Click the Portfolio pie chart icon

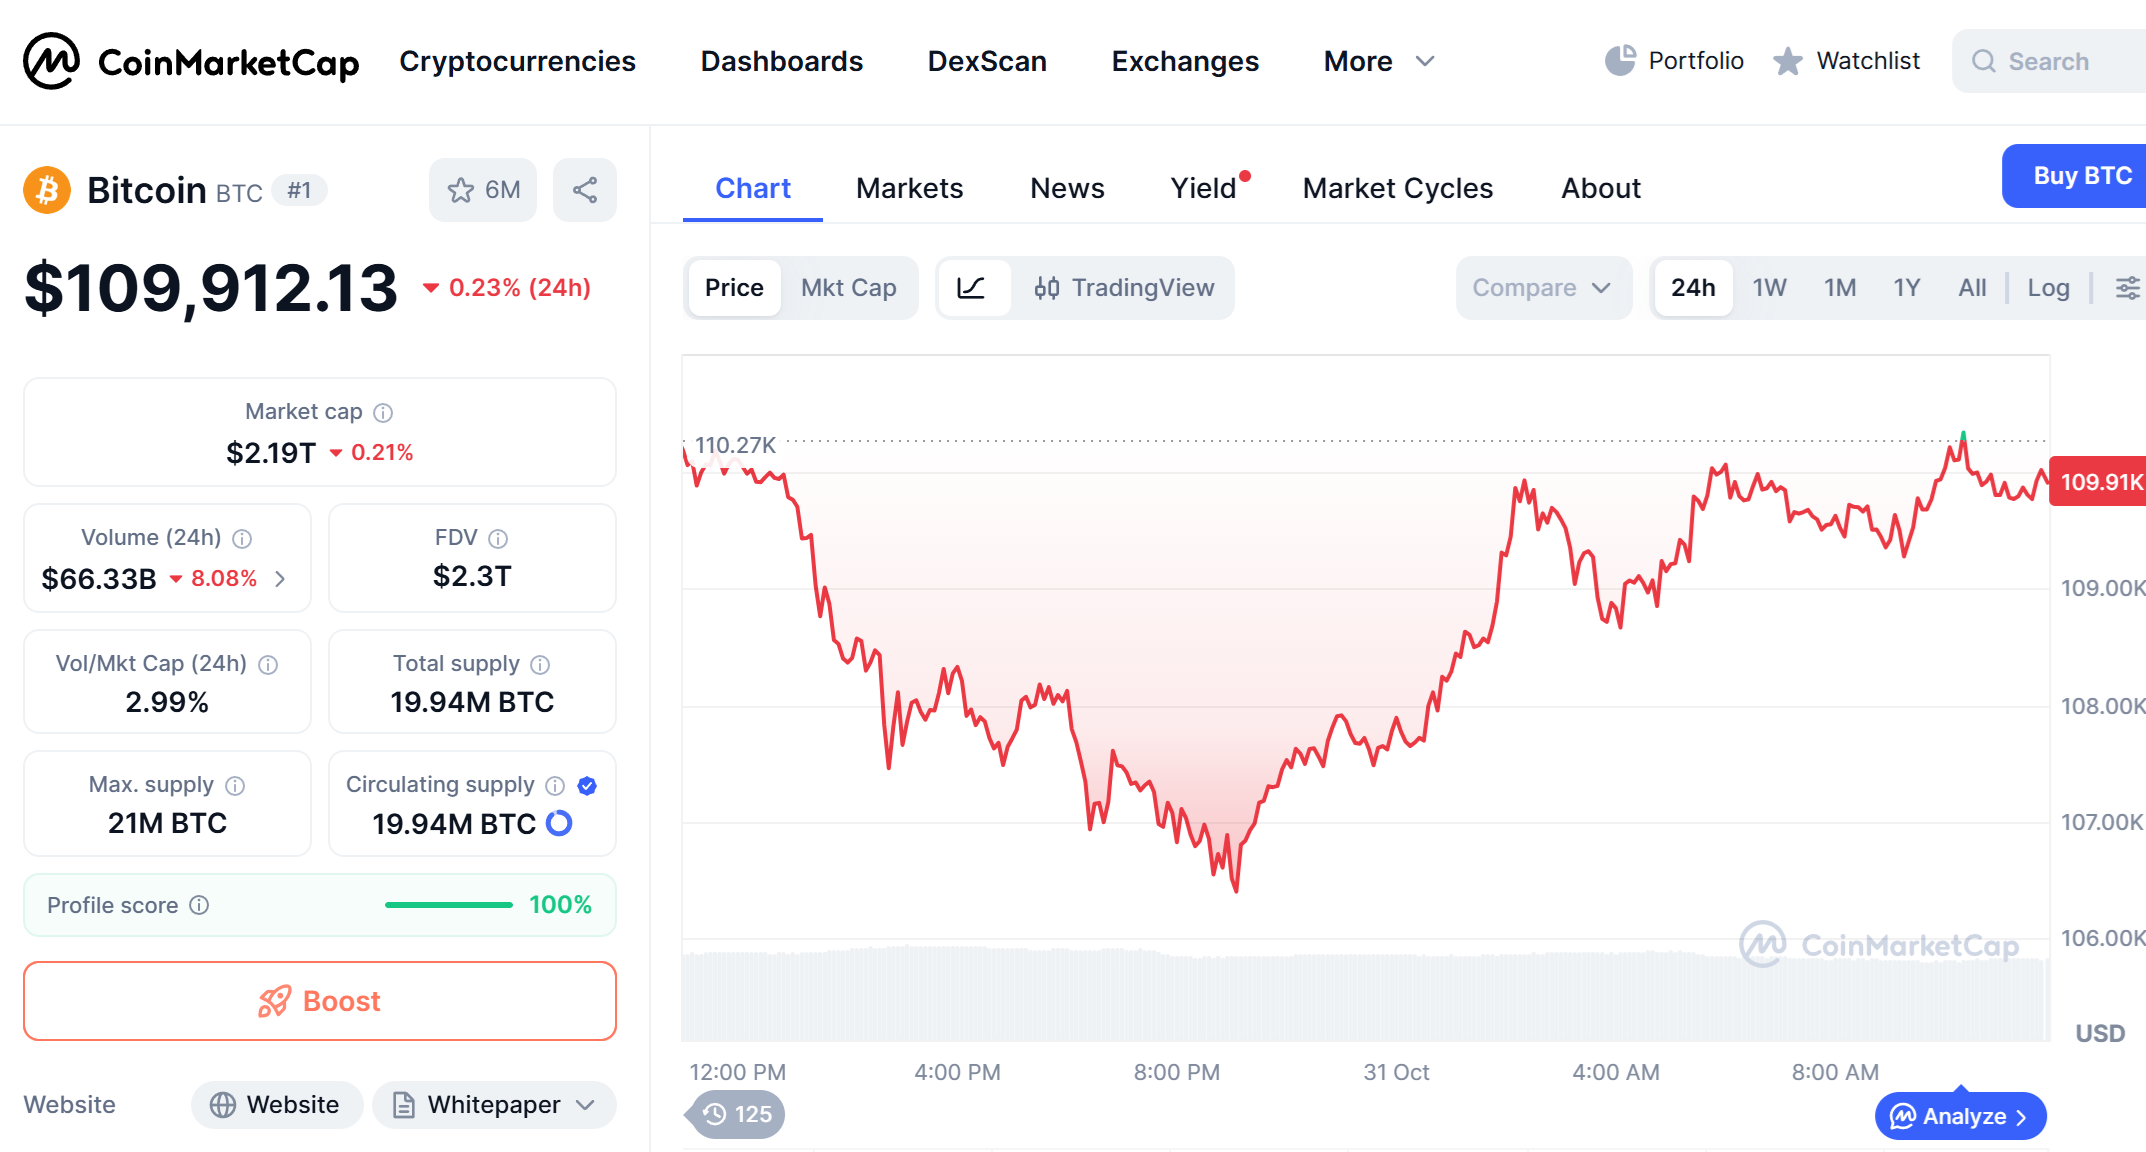[x=1620, y=61]
